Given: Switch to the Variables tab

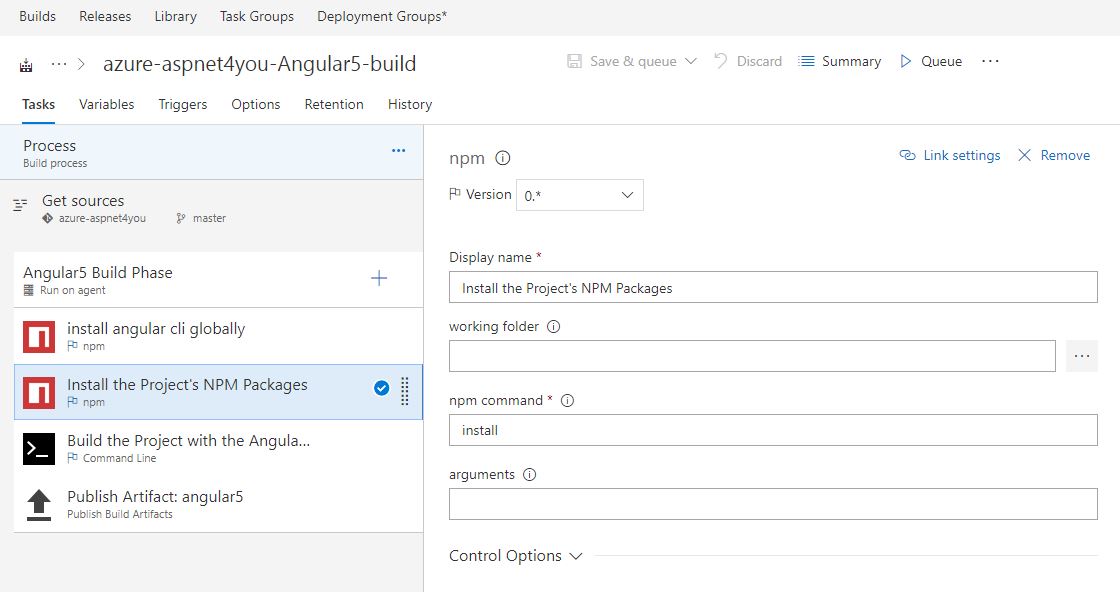Looking at the screenshot, I should pyautogui.click(x=106, y=104).
